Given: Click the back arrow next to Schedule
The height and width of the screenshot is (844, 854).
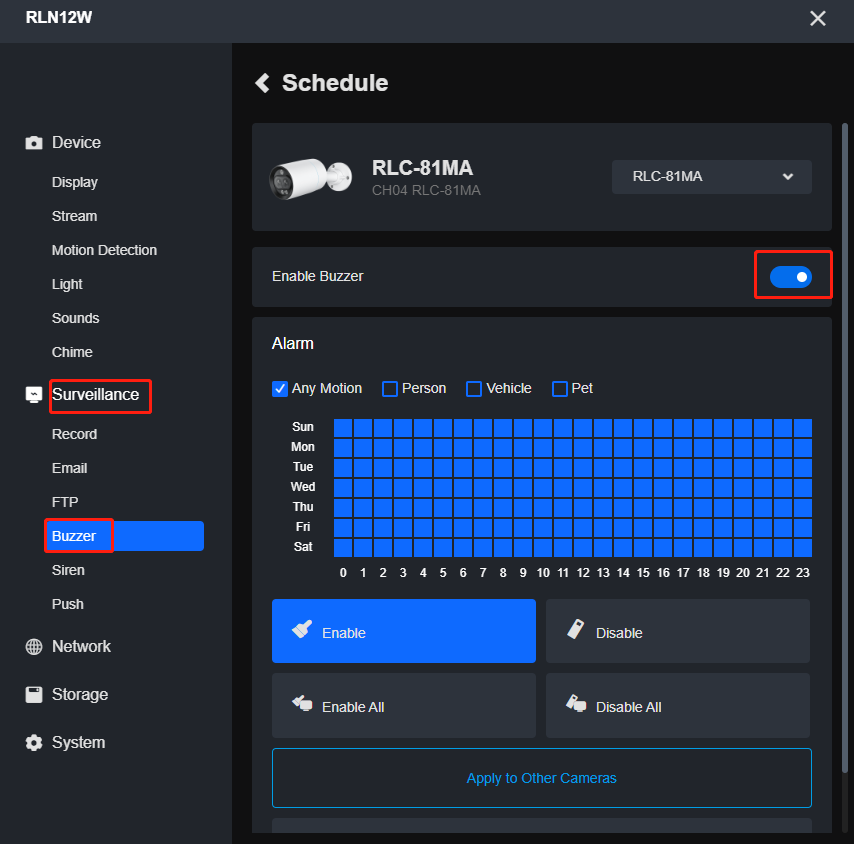Looking at the screenshot, I should [263, 83].
